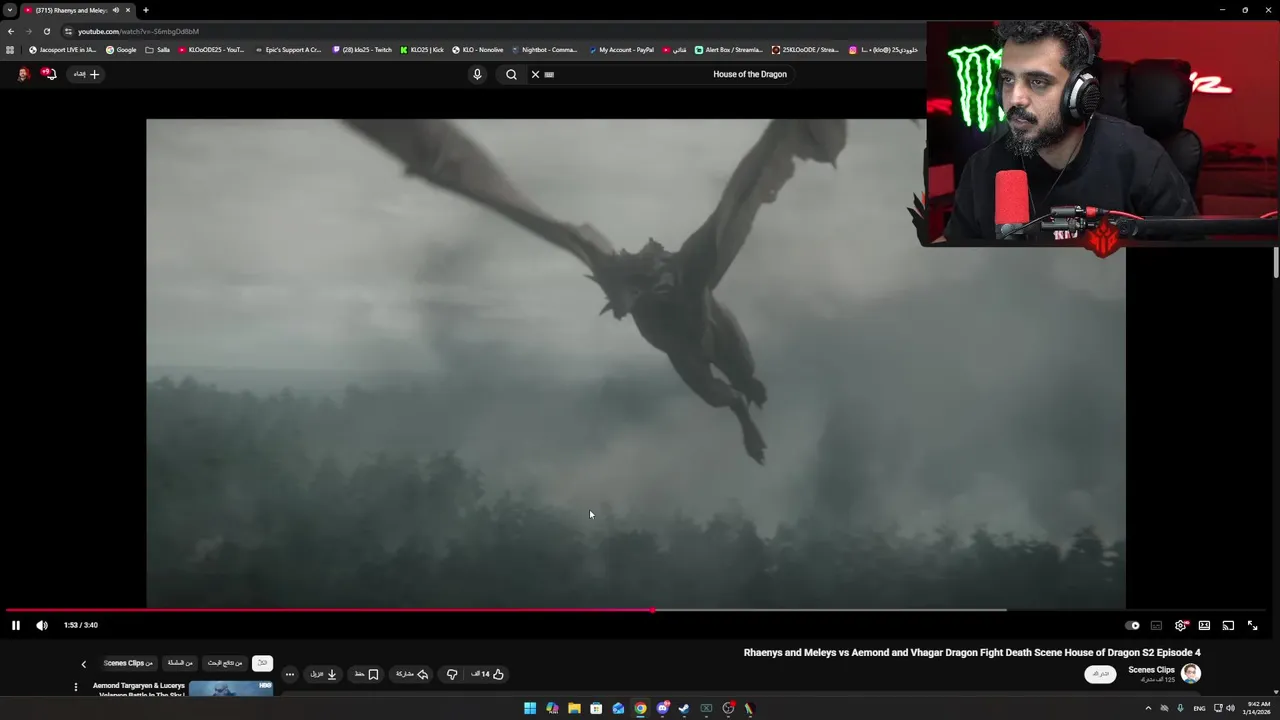The height and width of the screenshot is (720, 1280).
Task: Open the Jacosport LIVE bookmark
Action: (62, 49)
